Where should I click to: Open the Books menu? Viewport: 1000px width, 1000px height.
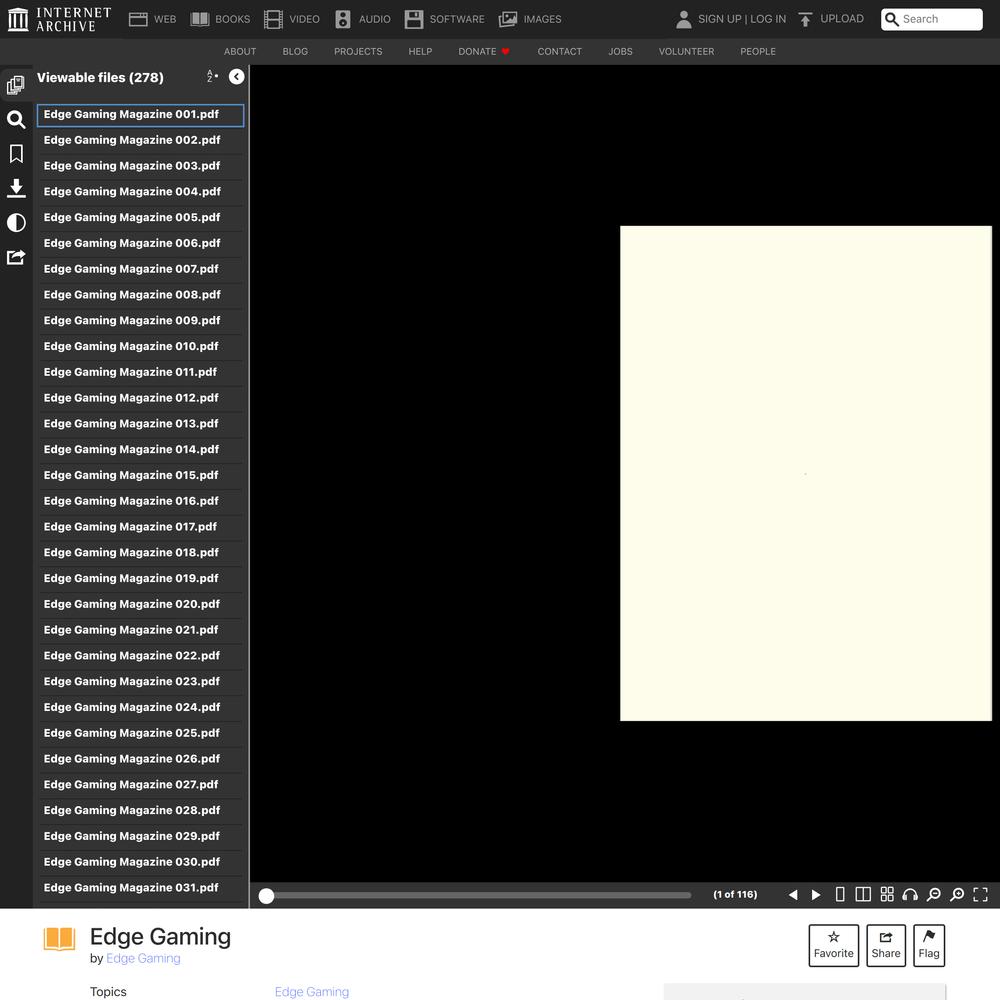(220, 19)
